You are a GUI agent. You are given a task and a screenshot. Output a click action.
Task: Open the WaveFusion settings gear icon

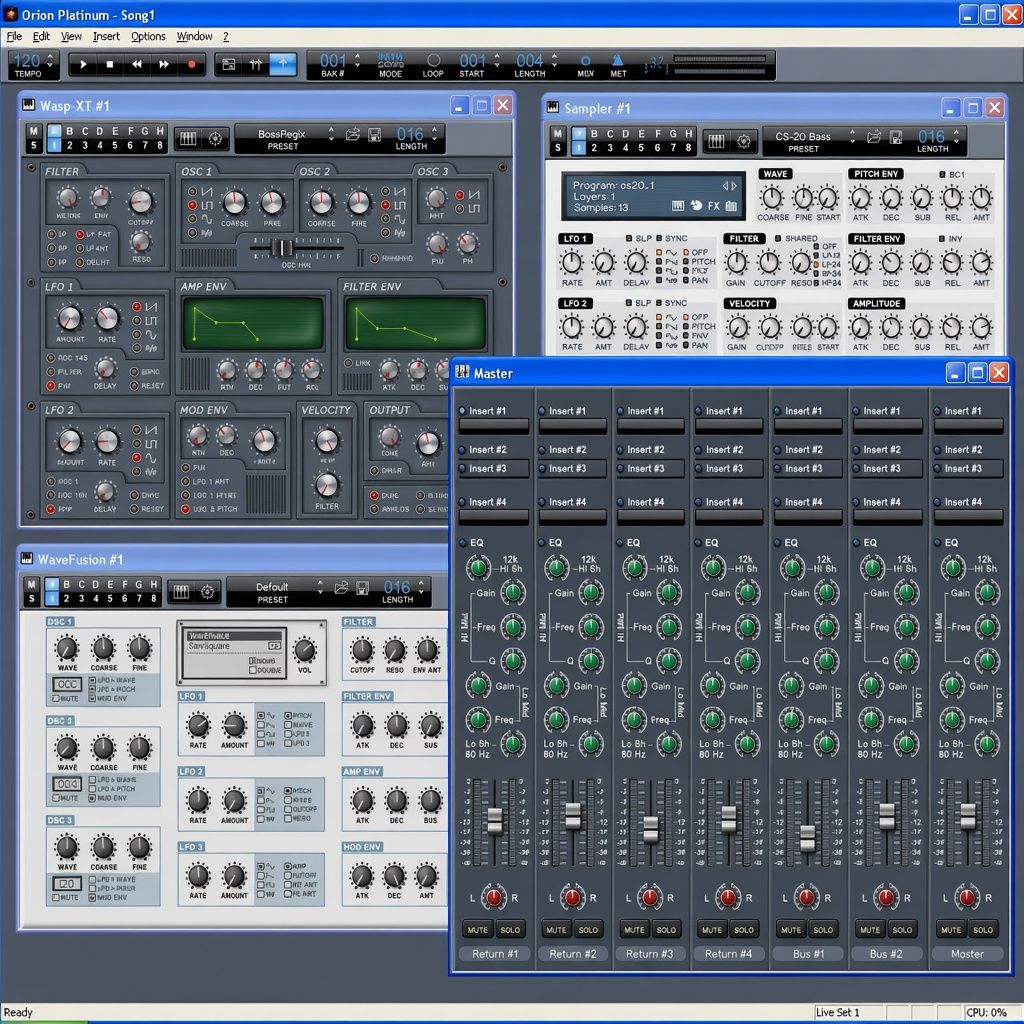pos(208,592)
